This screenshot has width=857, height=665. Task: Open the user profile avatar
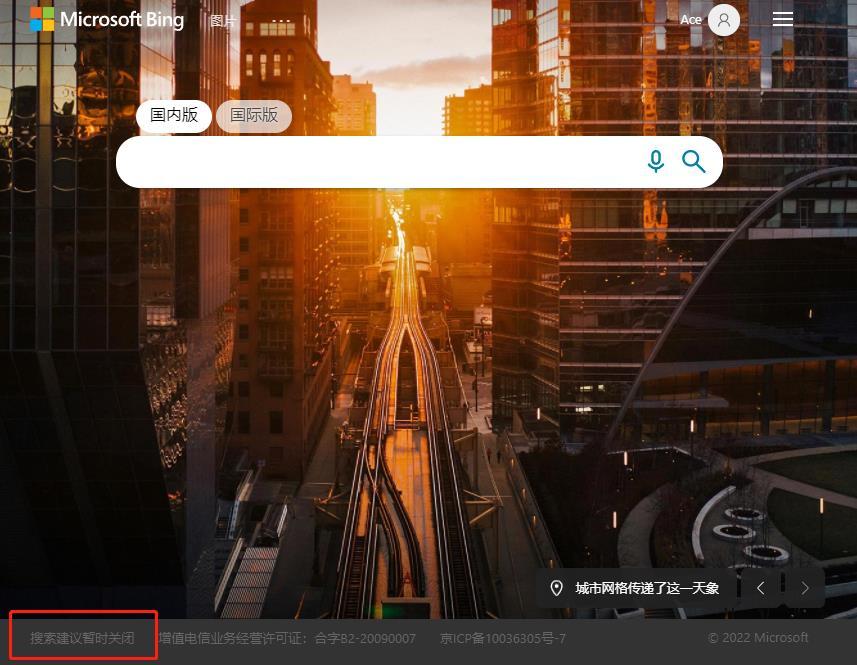724,20
